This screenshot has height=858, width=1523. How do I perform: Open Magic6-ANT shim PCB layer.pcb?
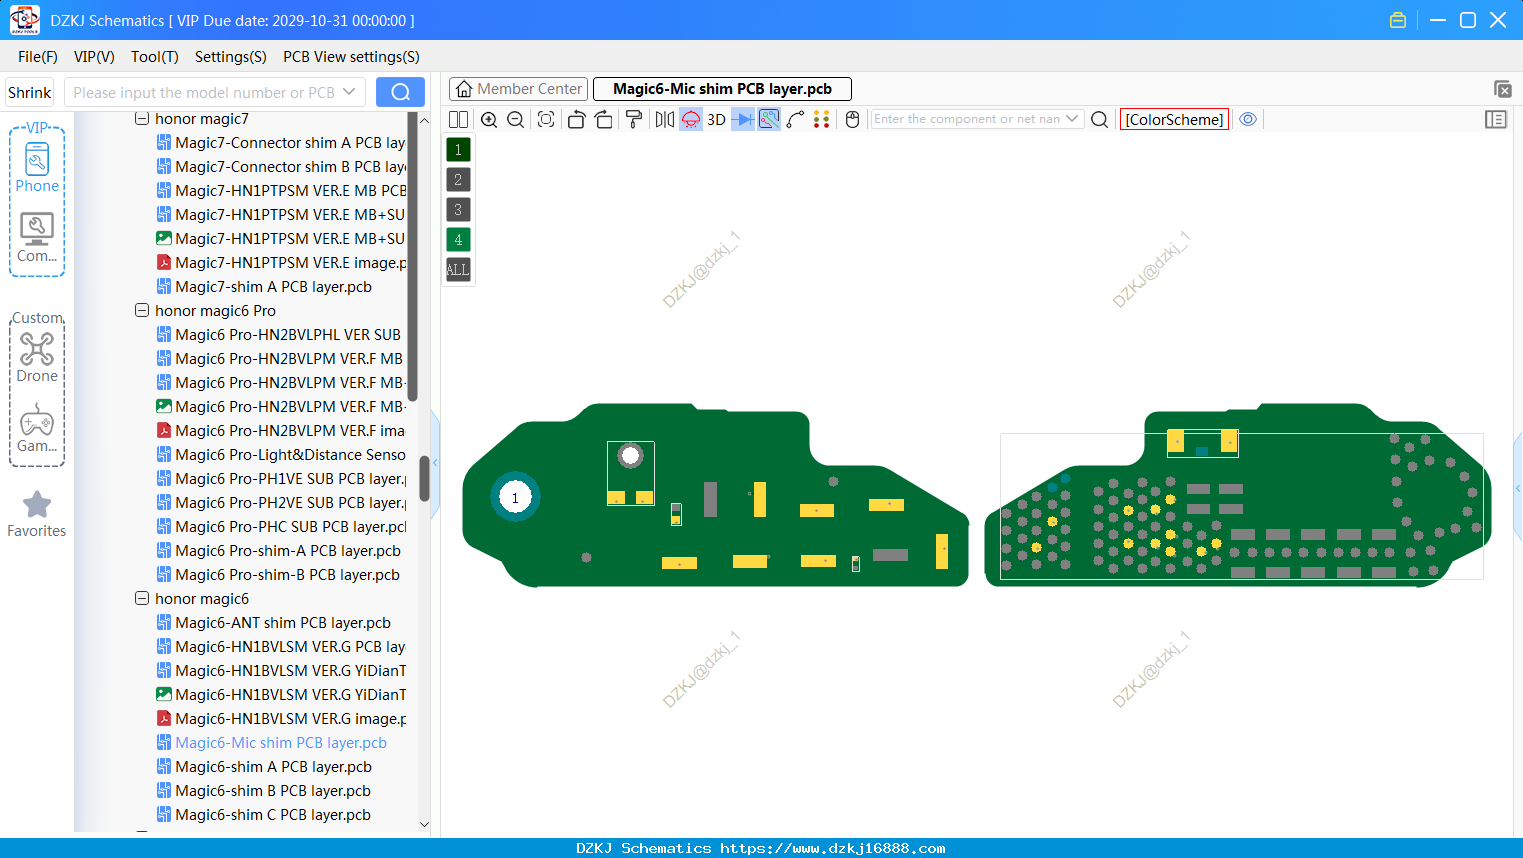click(274, 623)
